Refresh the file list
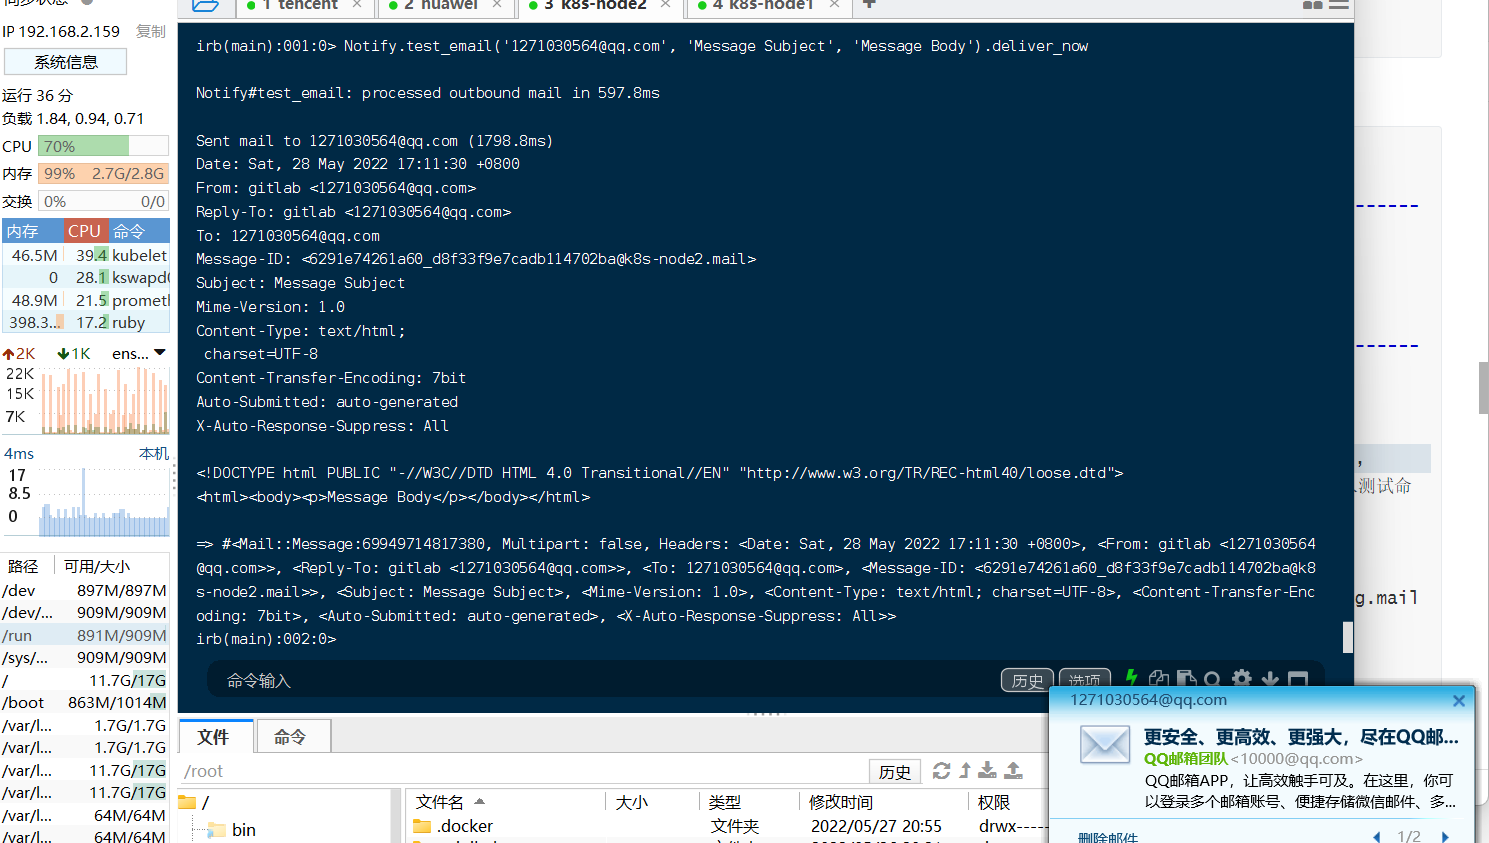1489x843 pixels. [941, 770]
